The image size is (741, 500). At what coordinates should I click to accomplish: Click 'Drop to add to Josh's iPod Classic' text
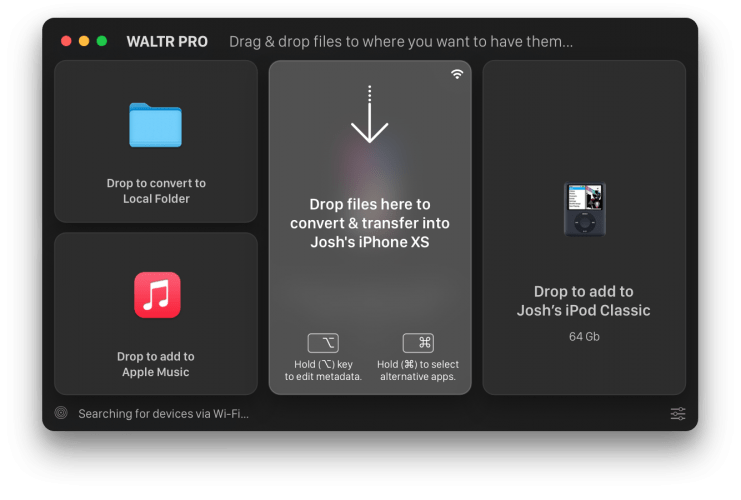tap(584, 301)
